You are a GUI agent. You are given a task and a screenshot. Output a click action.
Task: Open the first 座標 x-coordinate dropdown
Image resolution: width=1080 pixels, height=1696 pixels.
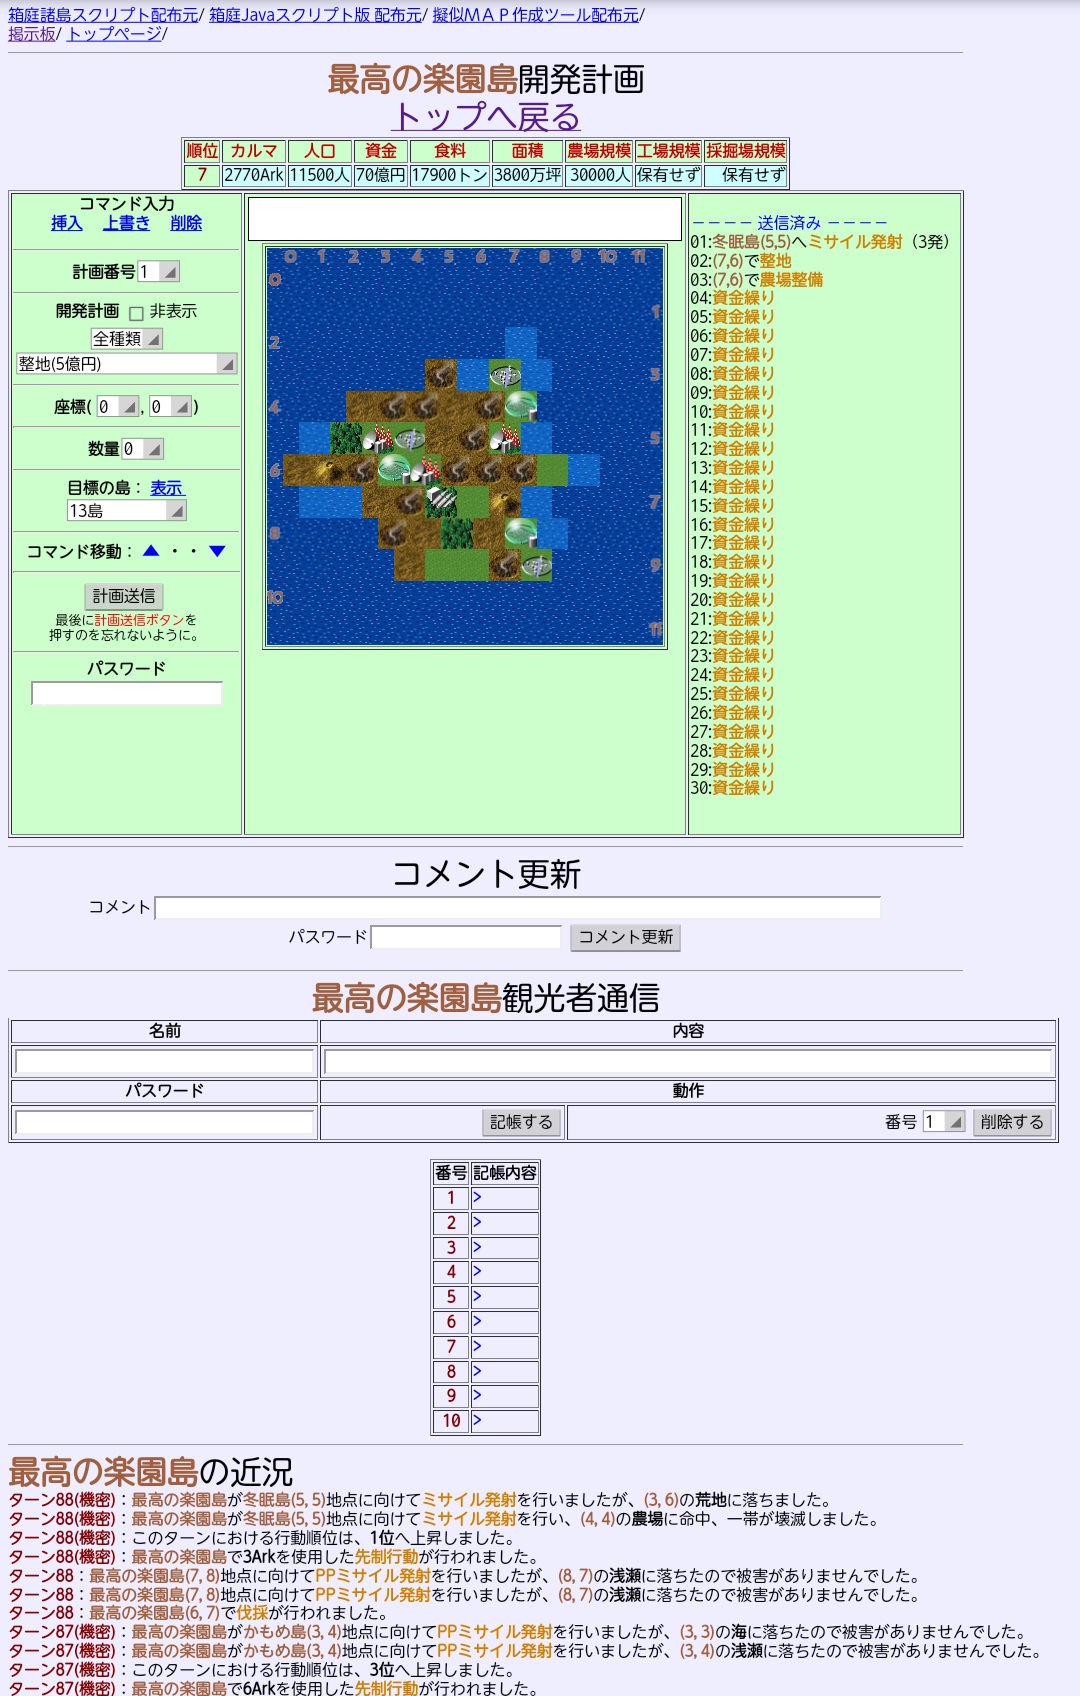[117, 407]
